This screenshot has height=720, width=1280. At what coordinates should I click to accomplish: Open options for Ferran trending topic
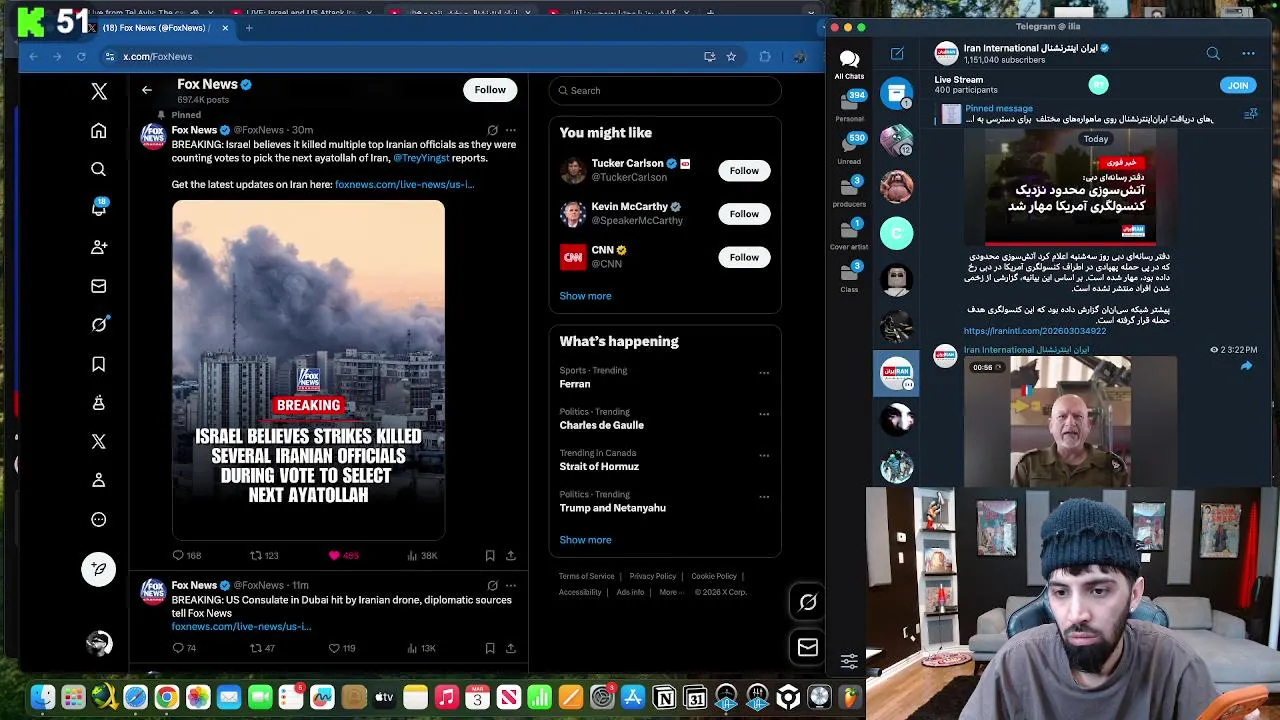tap(764, 373)
